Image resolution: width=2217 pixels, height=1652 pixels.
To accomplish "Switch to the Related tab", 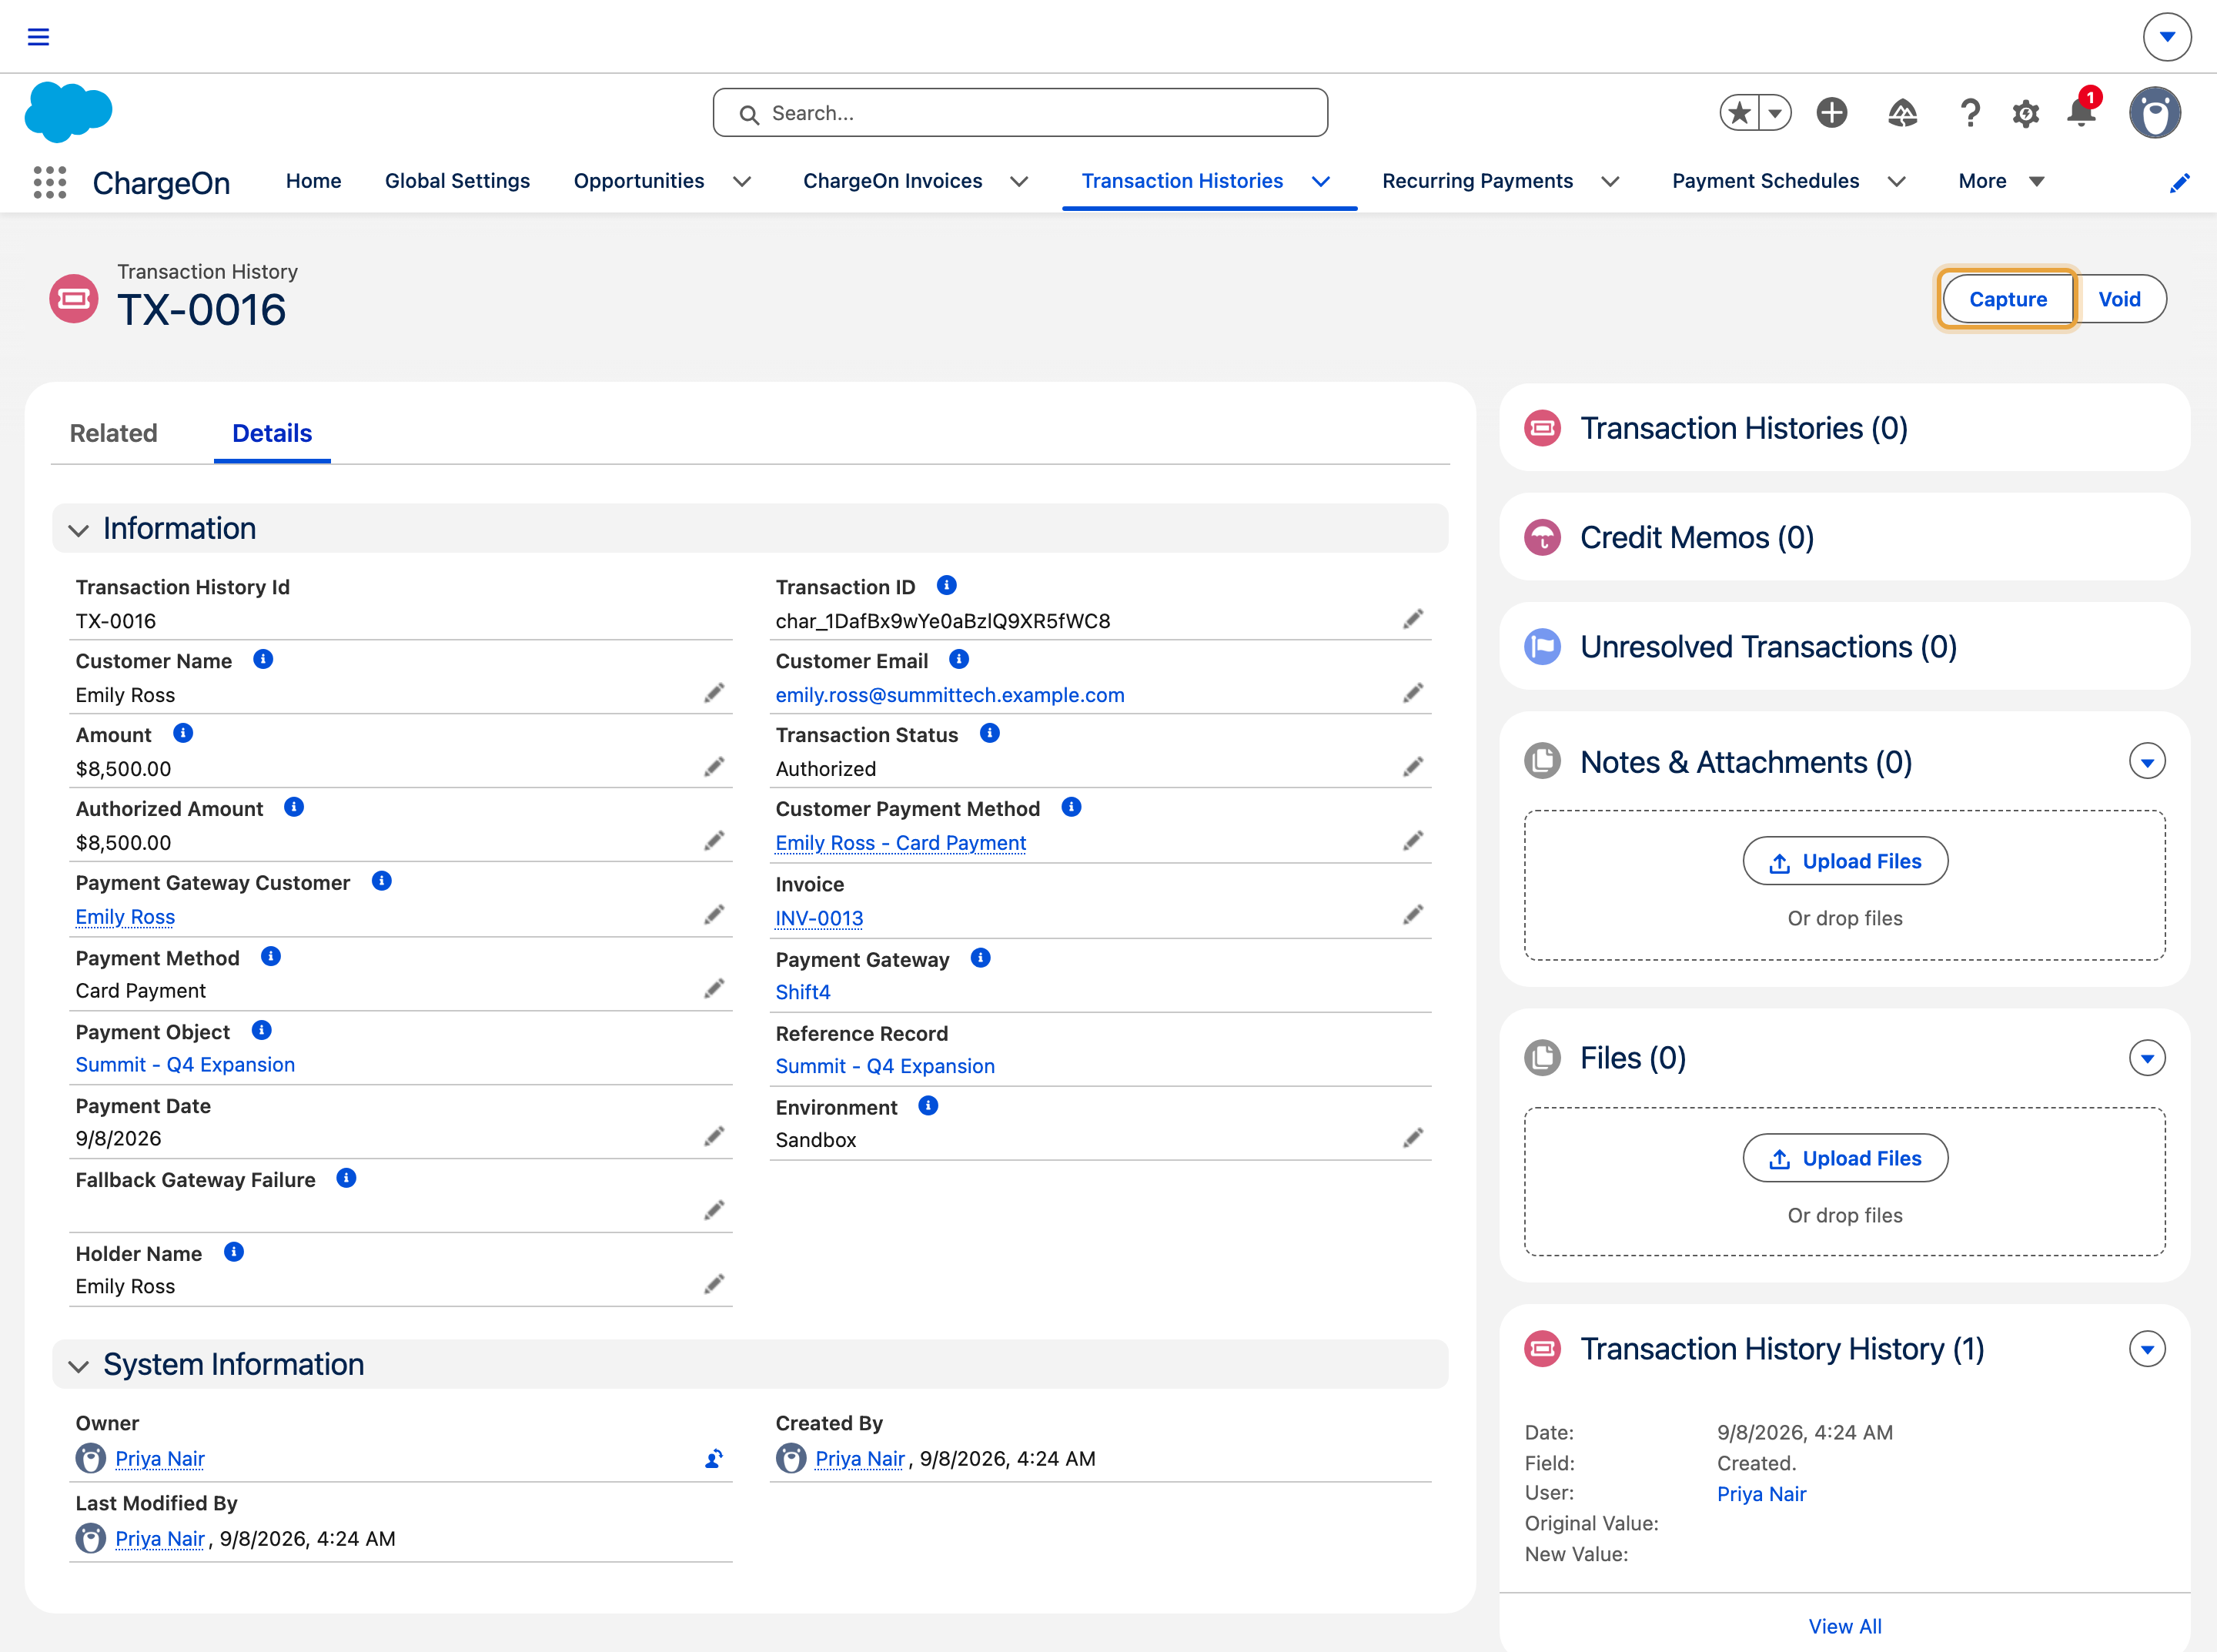I will (x=114, y=434).
